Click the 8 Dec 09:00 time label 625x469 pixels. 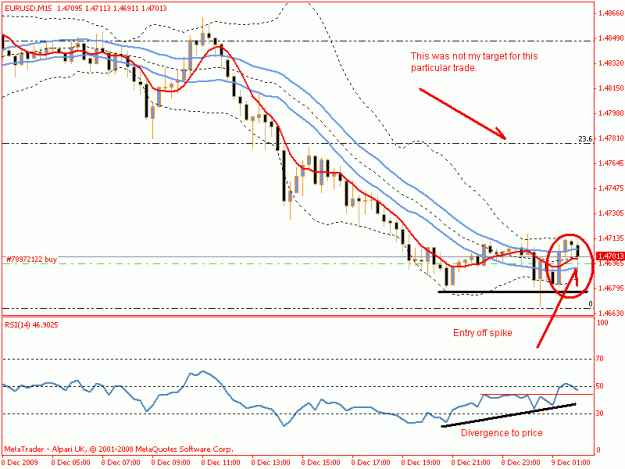[171, 462]
